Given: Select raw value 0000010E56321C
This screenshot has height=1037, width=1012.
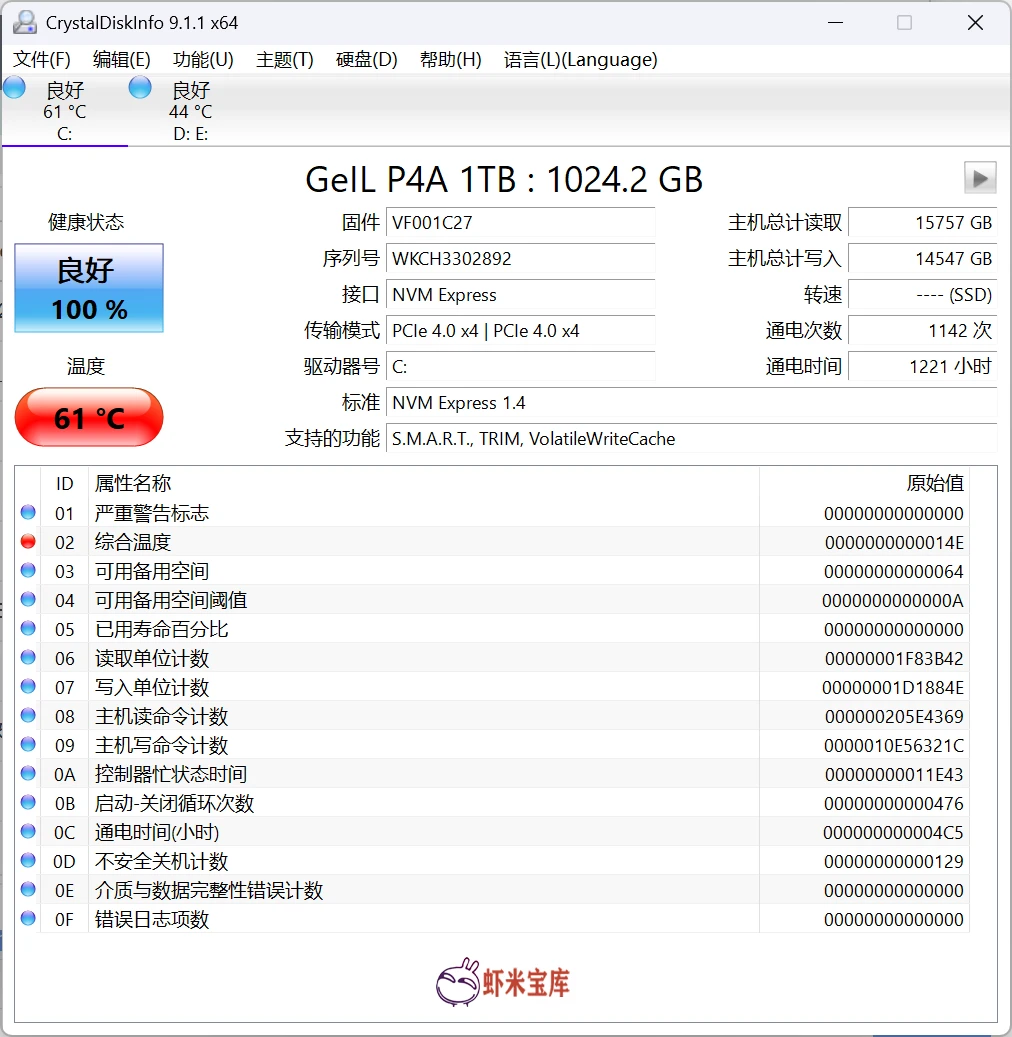Looking at the screenshot, I should tap(894, 745).
